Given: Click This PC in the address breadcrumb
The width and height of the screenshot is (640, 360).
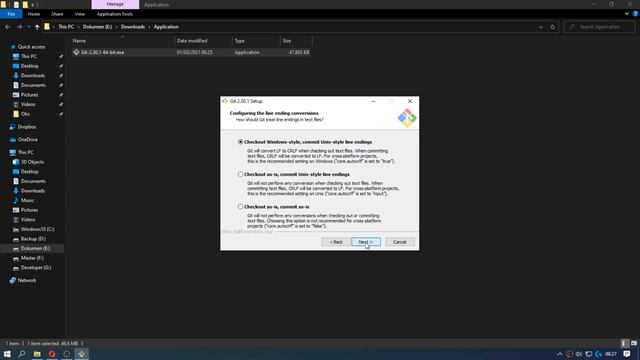Looking at the screenshot, I should (66, 27).
